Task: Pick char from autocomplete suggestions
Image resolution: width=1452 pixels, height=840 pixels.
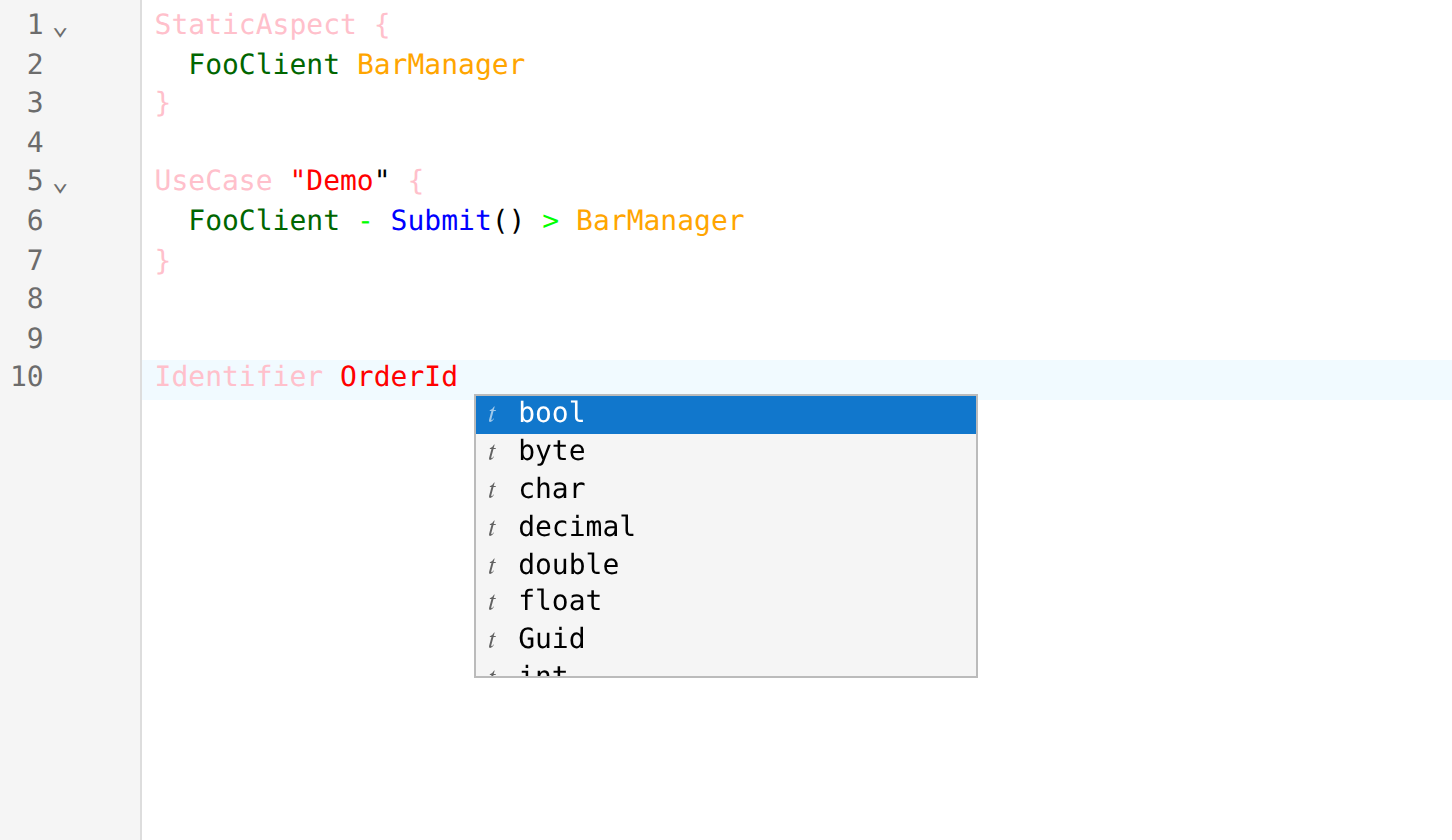Action: pyautogui.click(x=726, y=490)
